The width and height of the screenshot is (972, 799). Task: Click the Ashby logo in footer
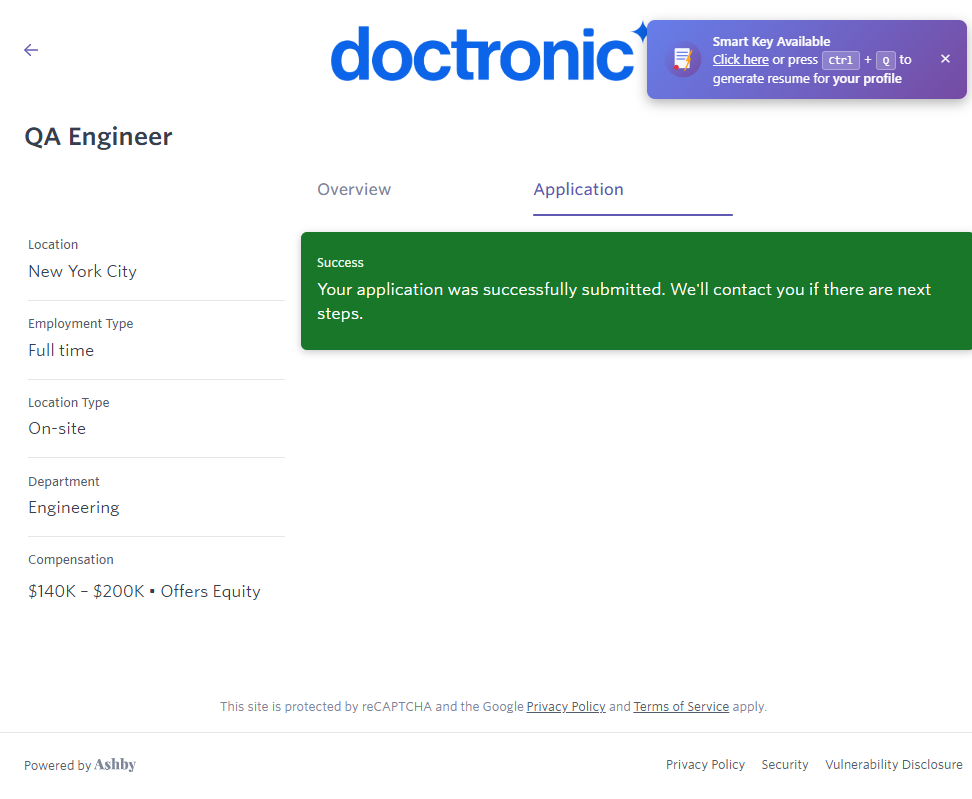click(115, 765)
